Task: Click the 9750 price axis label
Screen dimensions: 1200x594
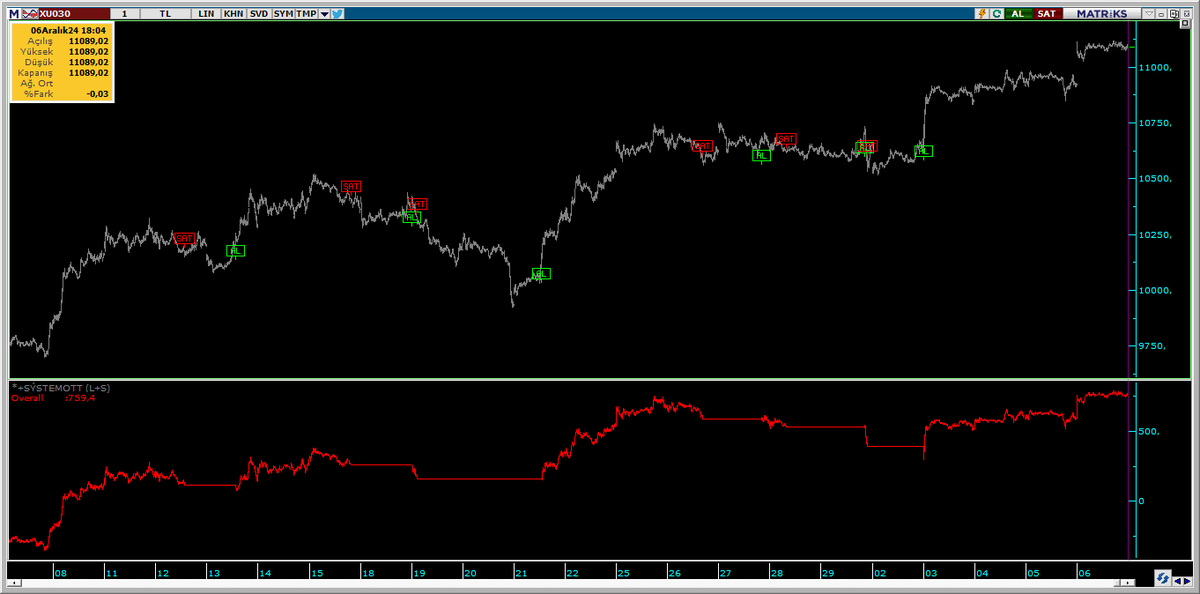Action: point(1152,346)
